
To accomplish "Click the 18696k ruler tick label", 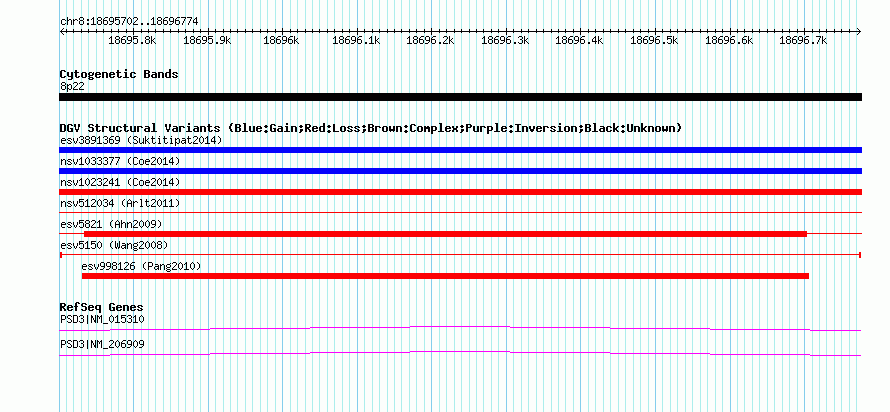I will [x=281, y=40].
